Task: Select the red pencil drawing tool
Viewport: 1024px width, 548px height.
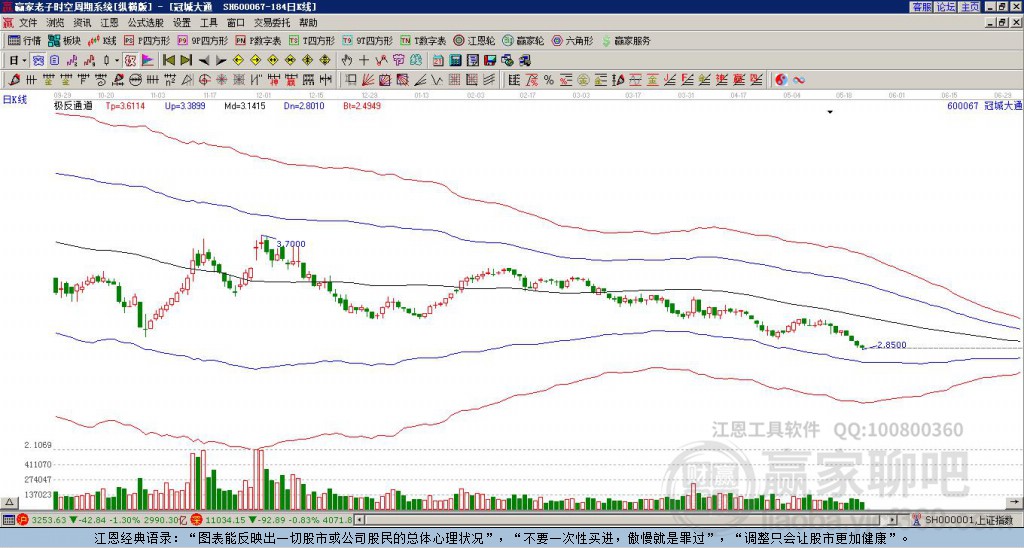Action: click(x=14, y=80)
